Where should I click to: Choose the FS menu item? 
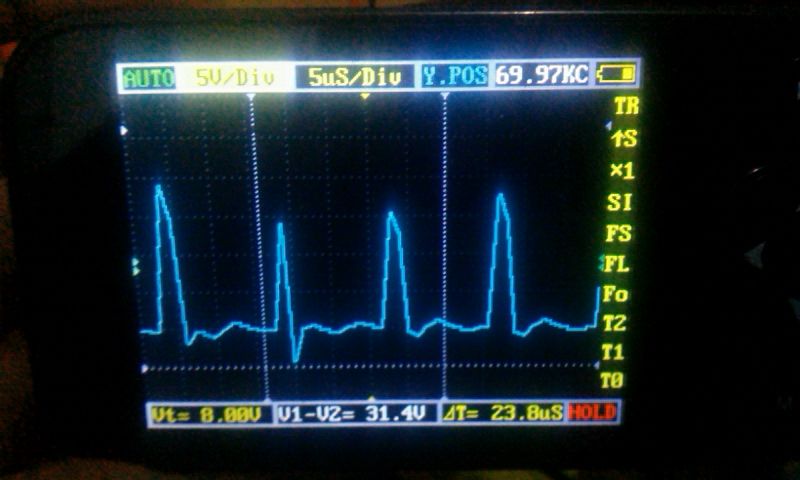[x=618, y=234]
